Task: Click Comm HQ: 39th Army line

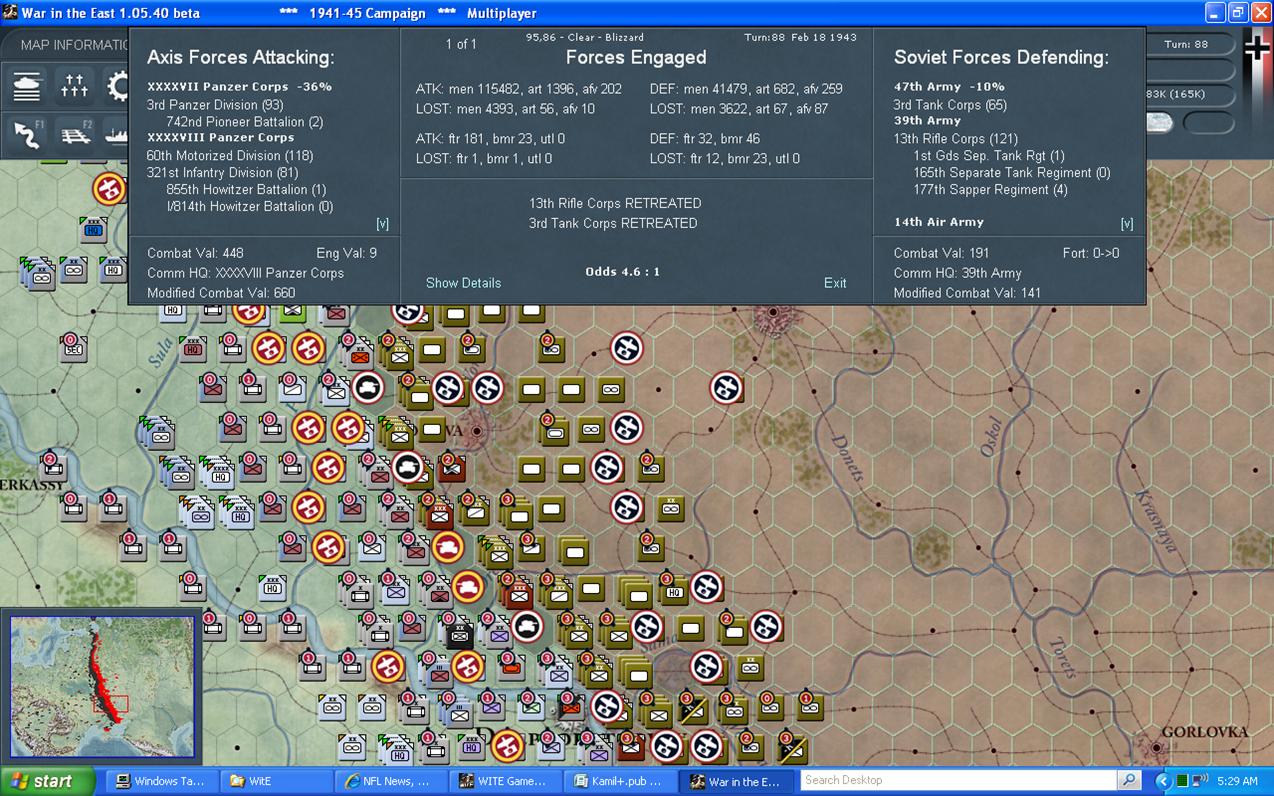Action: pyautogui.click(x=957, y=273)
